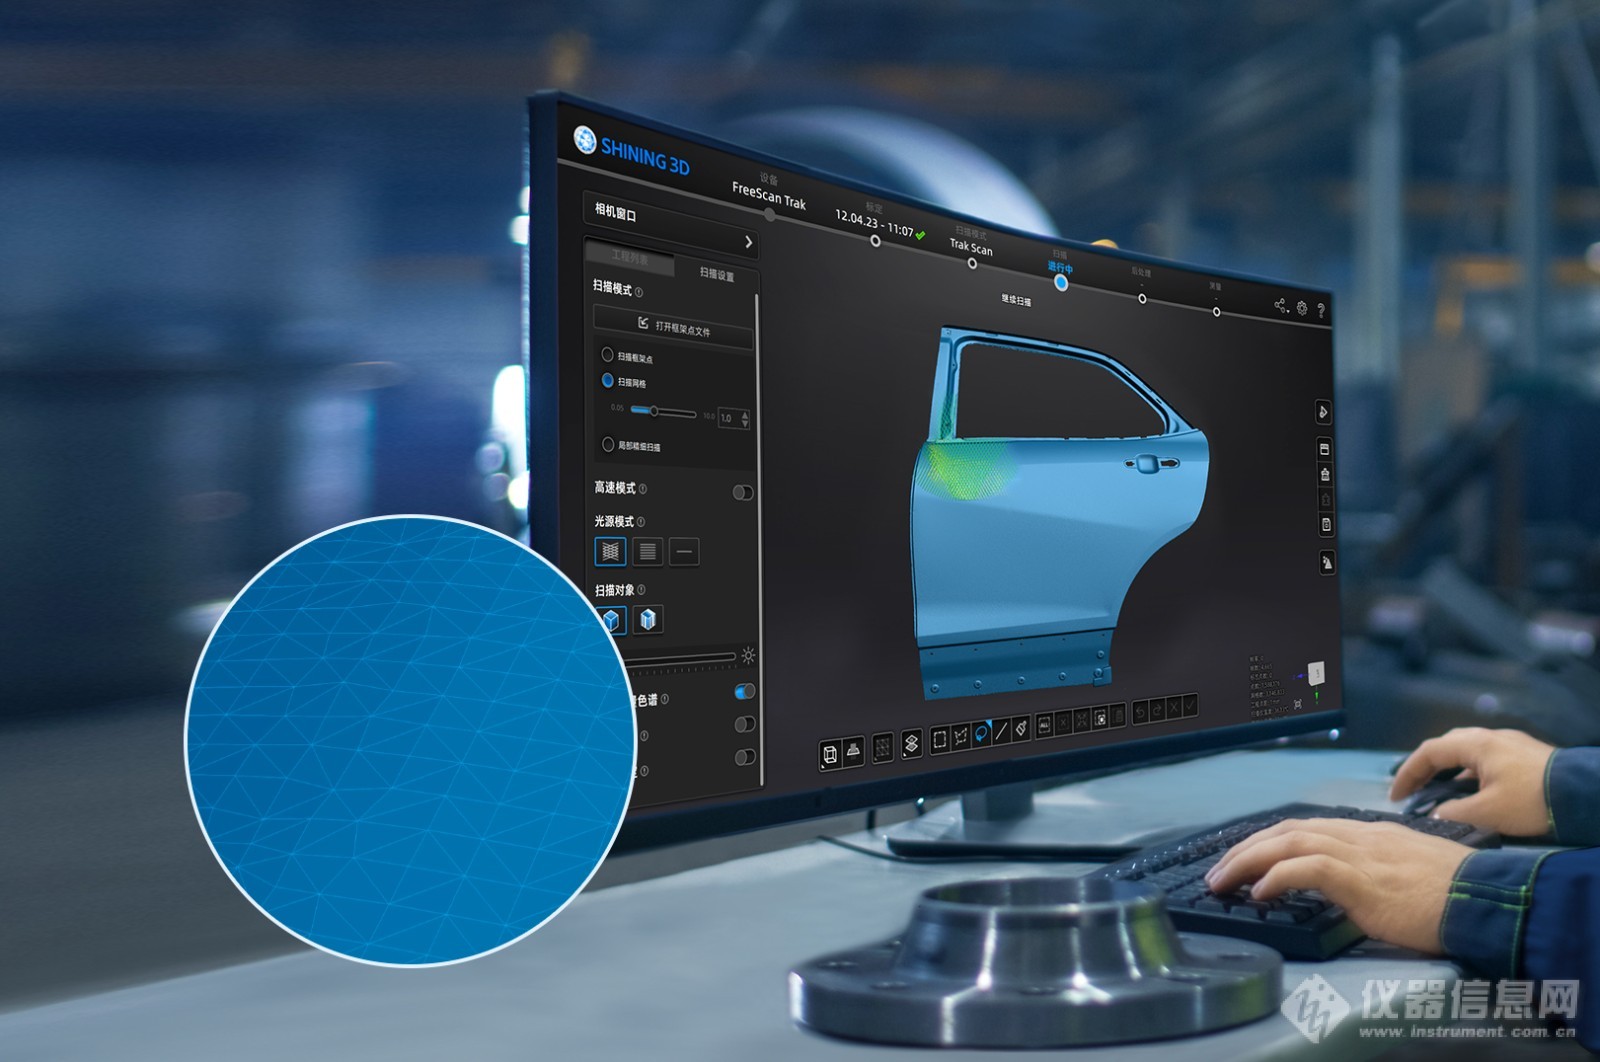1600x1062 pixels.
Task: Click info icon beside 扫描模式
Action: pyautogui.click(x=639, y=292)
